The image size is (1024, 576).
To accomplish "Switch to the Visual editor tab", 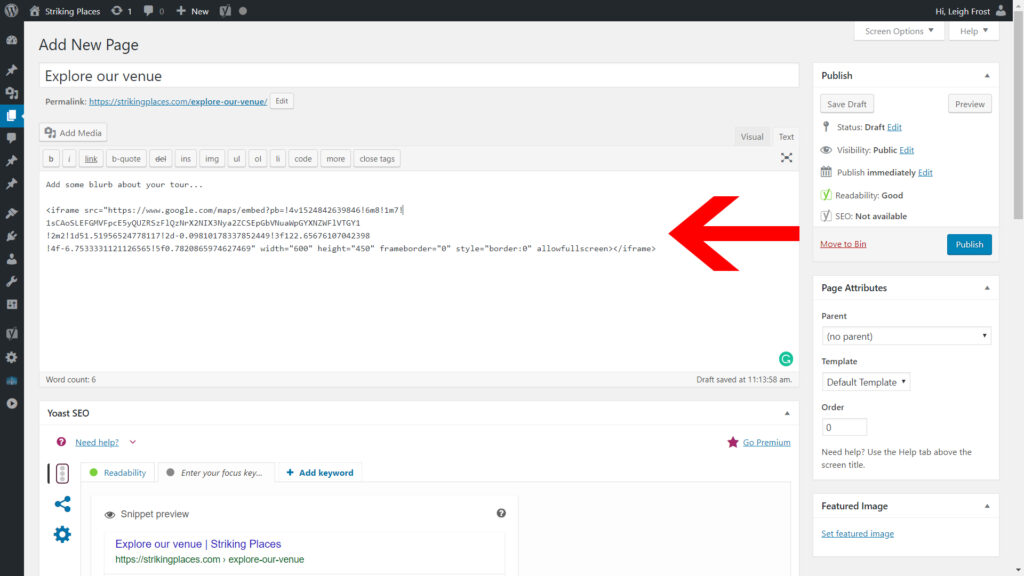I will 752,137.
